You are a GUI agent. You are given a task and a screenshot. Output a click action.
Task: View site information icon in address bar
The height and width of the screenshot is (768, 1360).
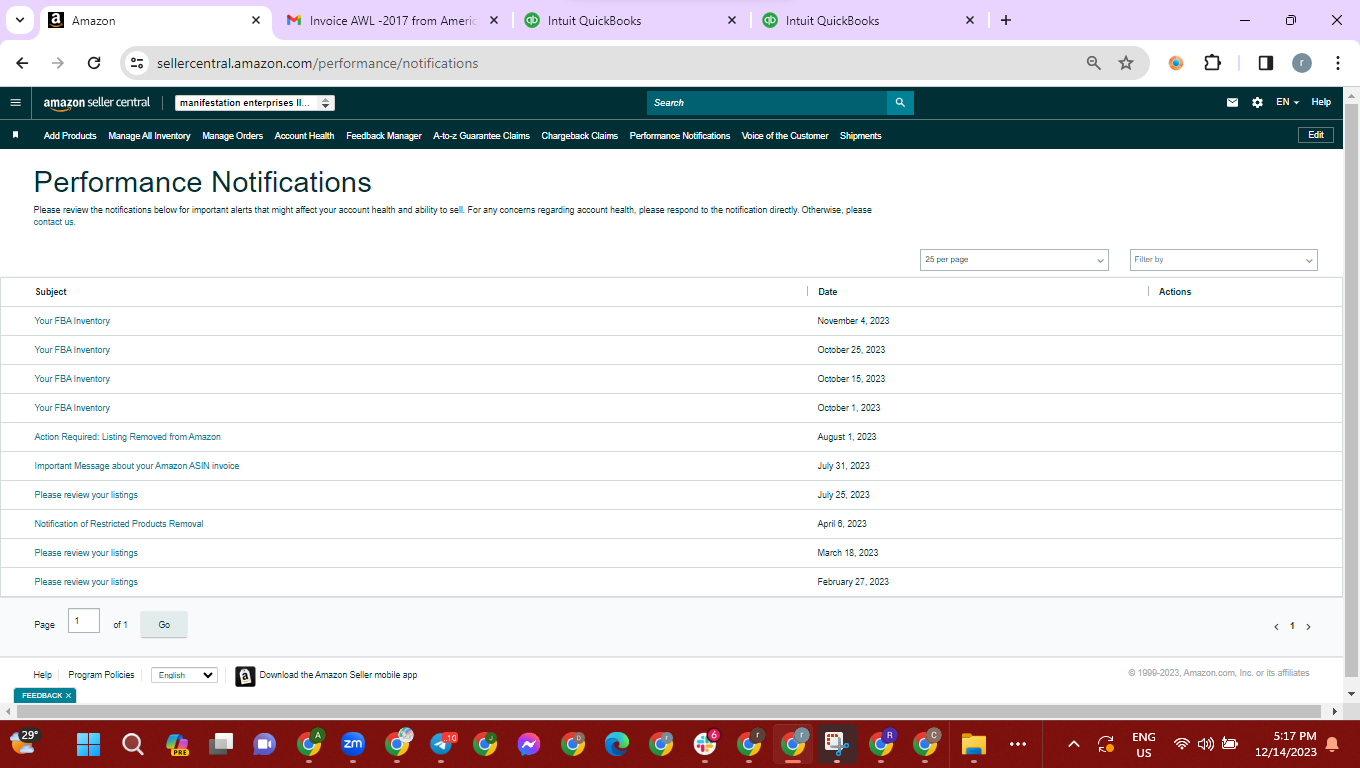[138, 63]
